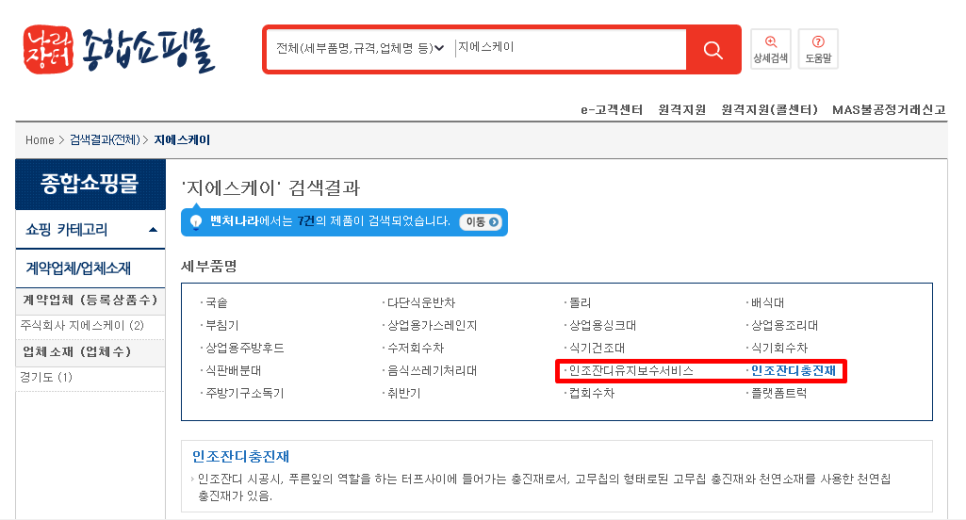Open 도움말 help icon

tap(818, 49)
